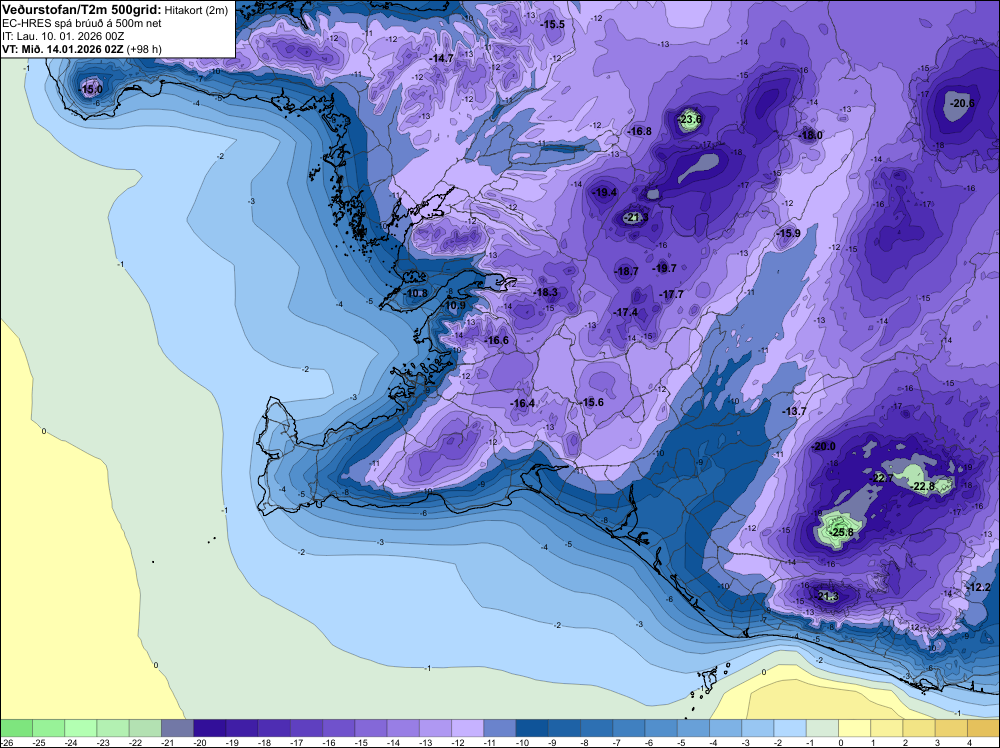Click the -15.6 temperature label
The height and width of the screenshot is (748, 1000).
point(592,402)
